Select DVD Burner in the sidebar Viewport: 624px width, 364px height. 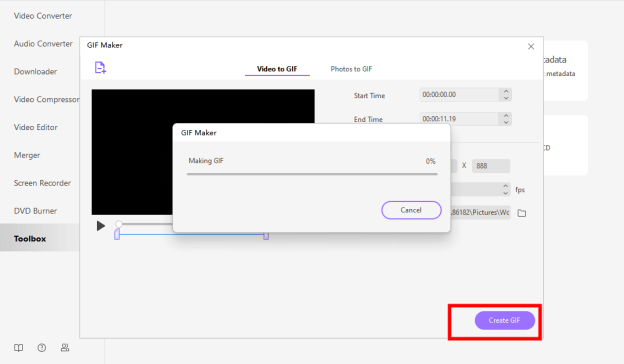[x=35, y=211]
